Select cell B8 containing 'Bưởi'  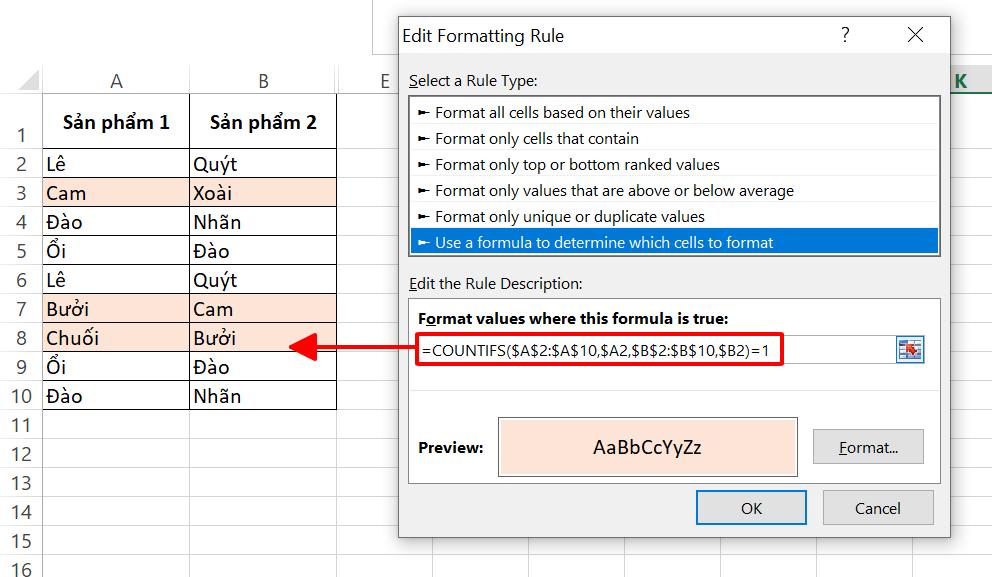pos(262,337)
